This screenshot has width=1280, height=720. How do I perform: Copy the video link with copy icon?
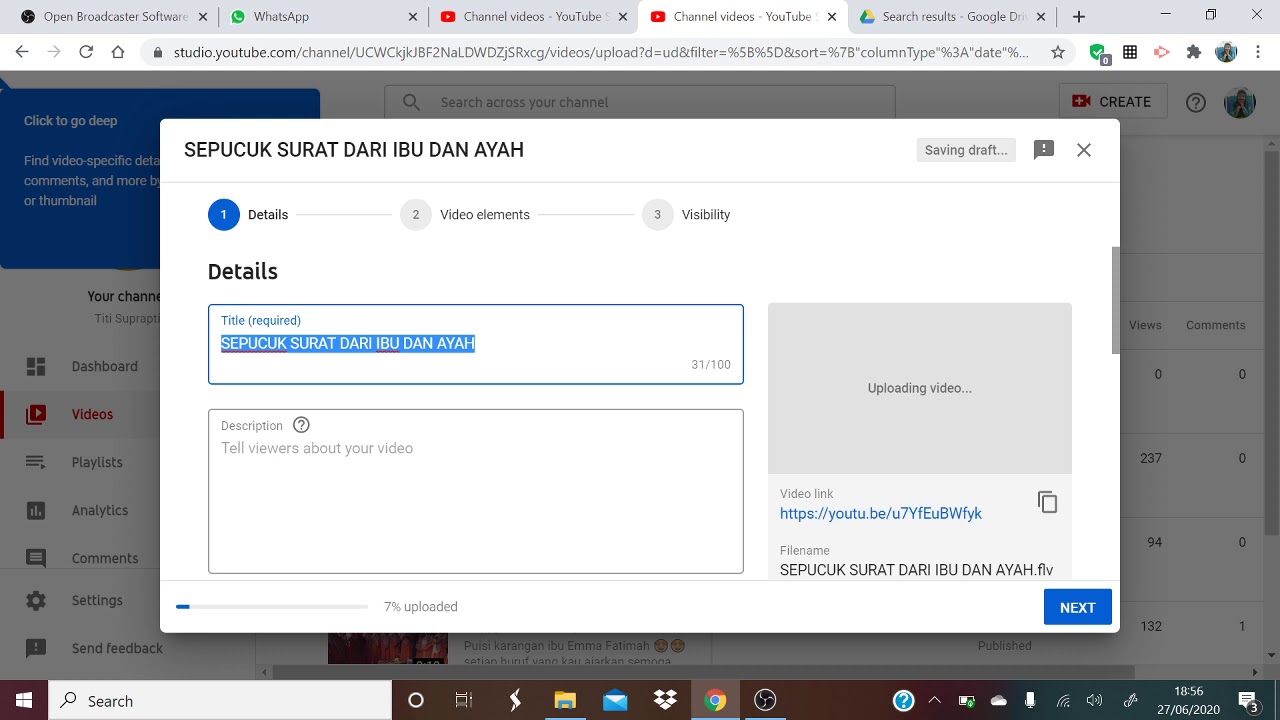(1047, 502)
